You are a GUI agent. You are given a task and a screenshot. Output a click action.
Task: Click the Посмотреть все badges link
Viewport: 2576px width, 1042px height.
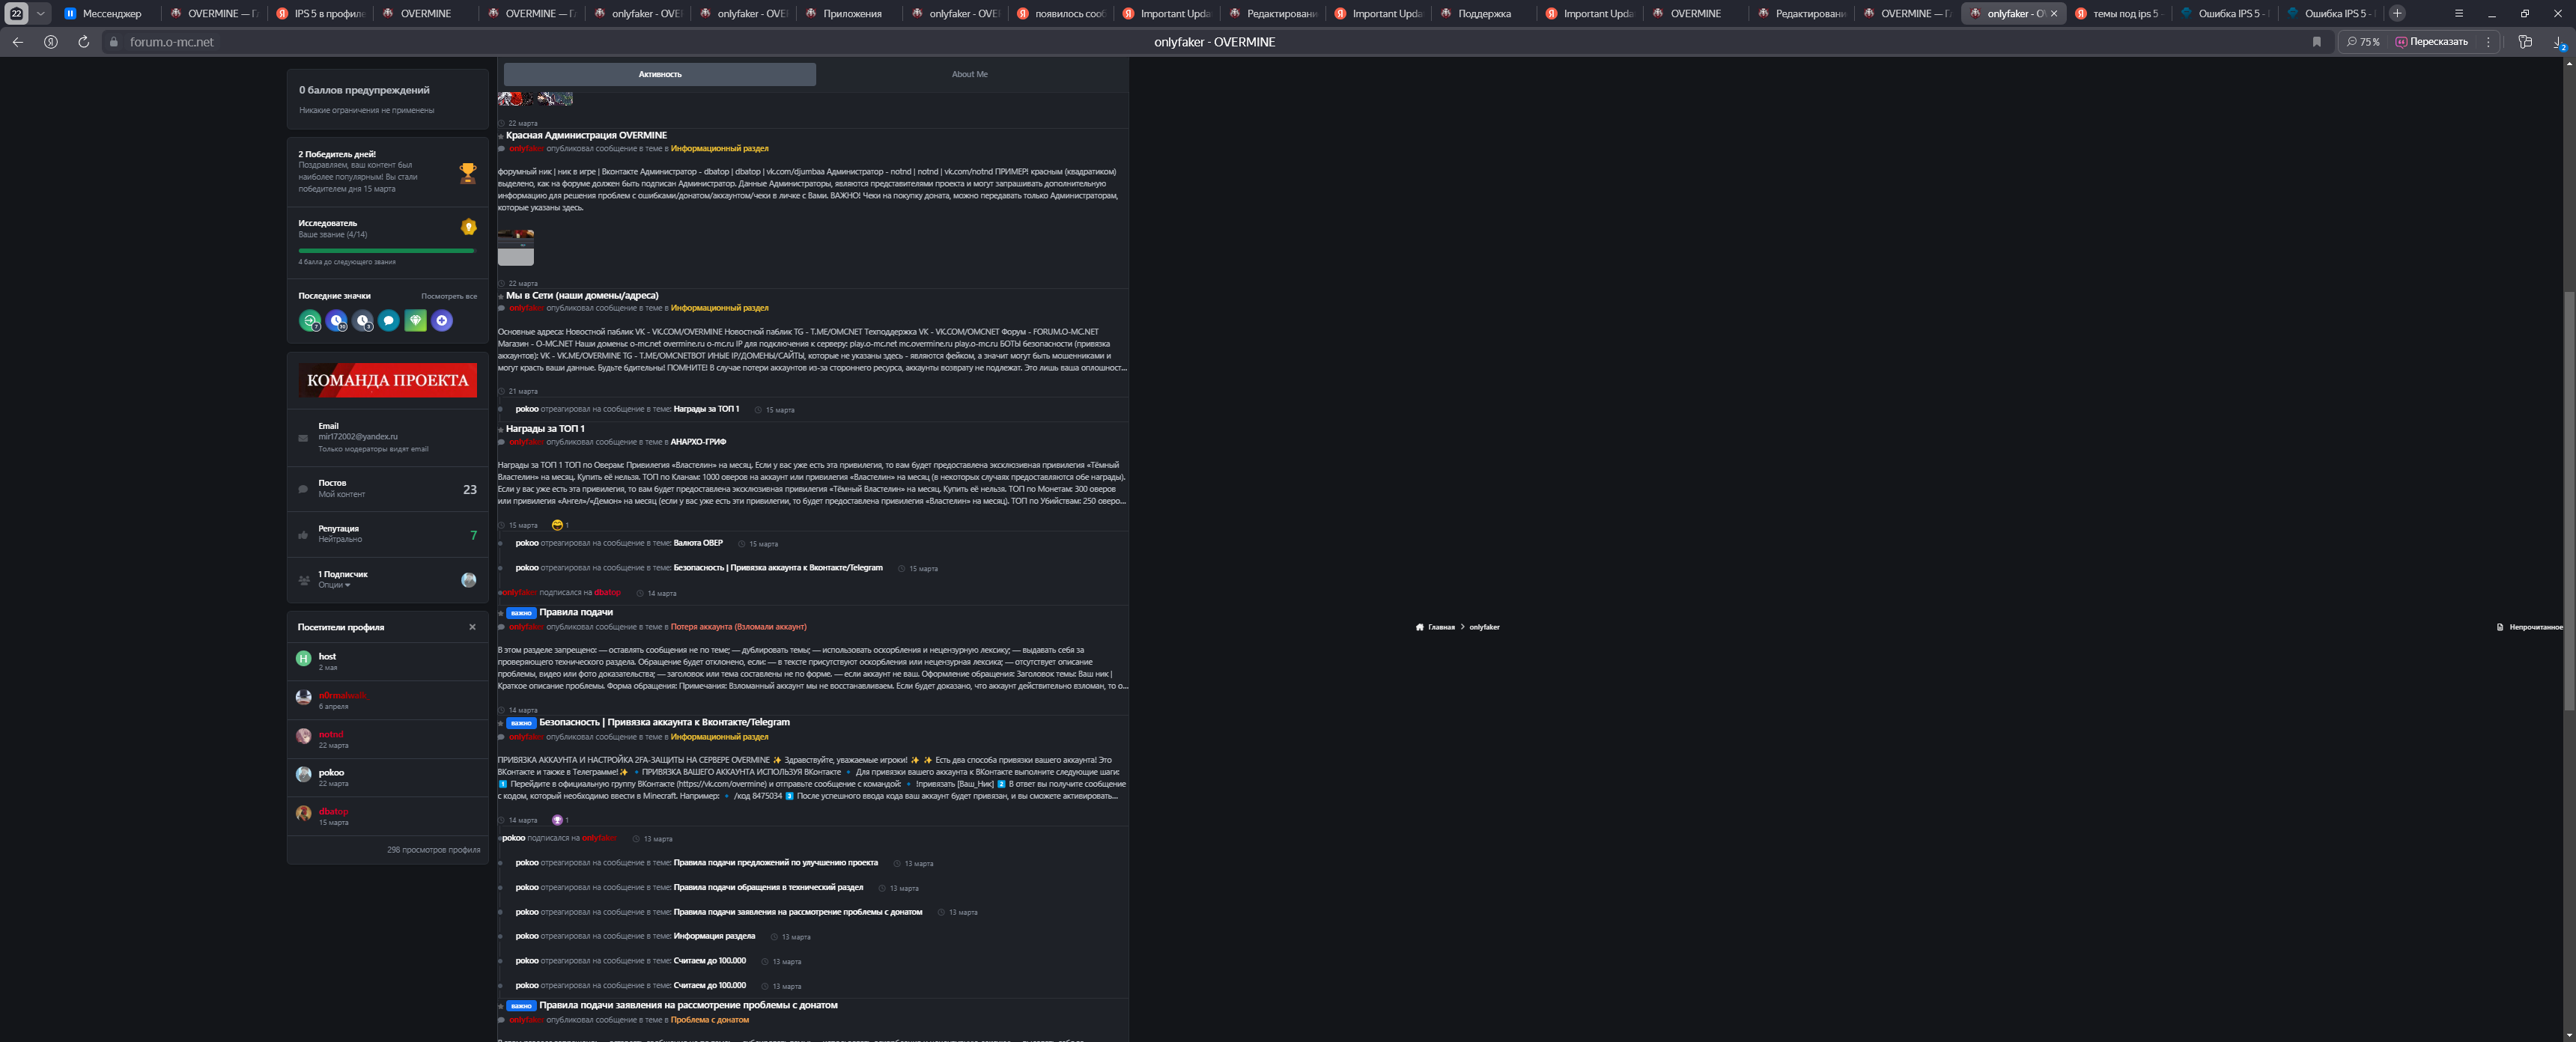(x=449, y=296)
